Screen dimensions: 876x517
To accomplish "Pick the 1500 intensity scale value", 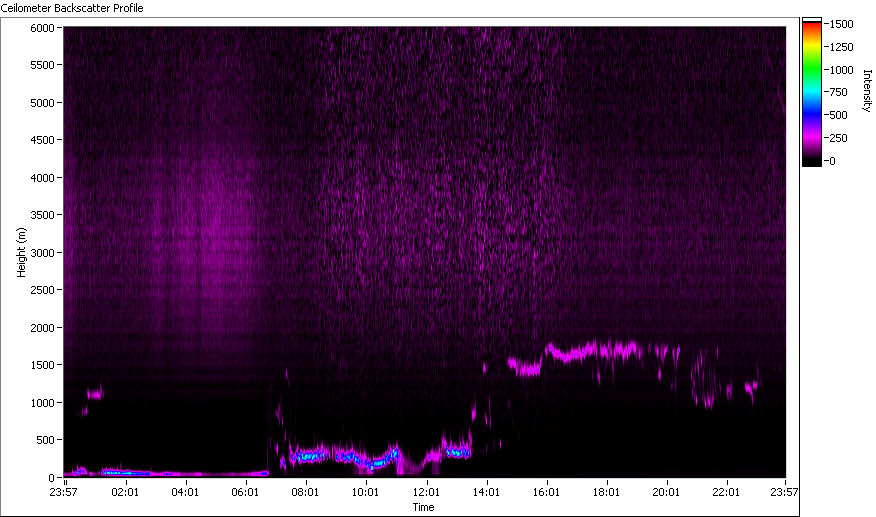I will pyautogui.click(x=841, y=24).
